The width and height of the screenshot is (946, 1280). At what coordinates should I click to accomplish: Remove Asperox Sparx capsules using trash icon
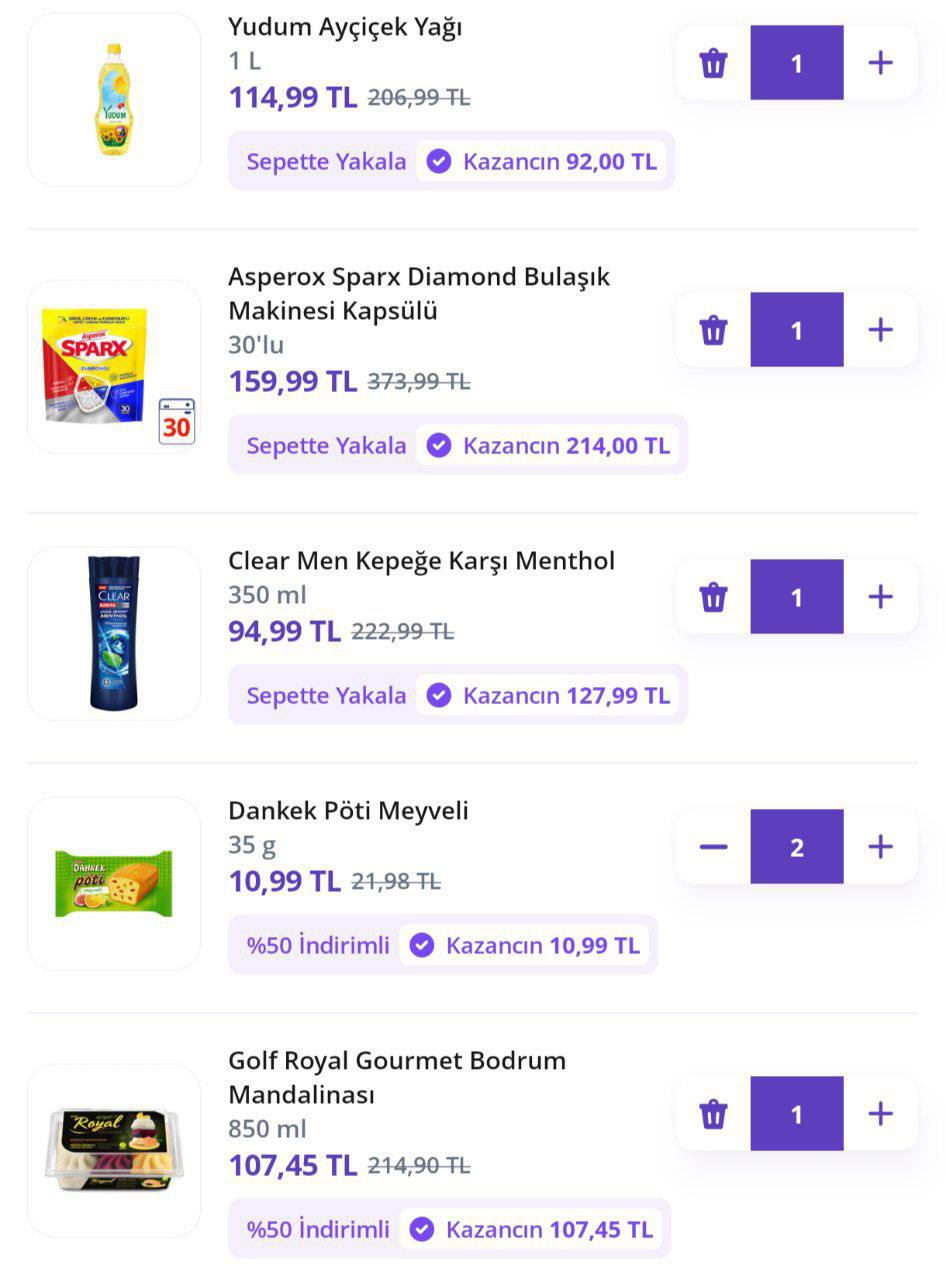tap(713, 330)
